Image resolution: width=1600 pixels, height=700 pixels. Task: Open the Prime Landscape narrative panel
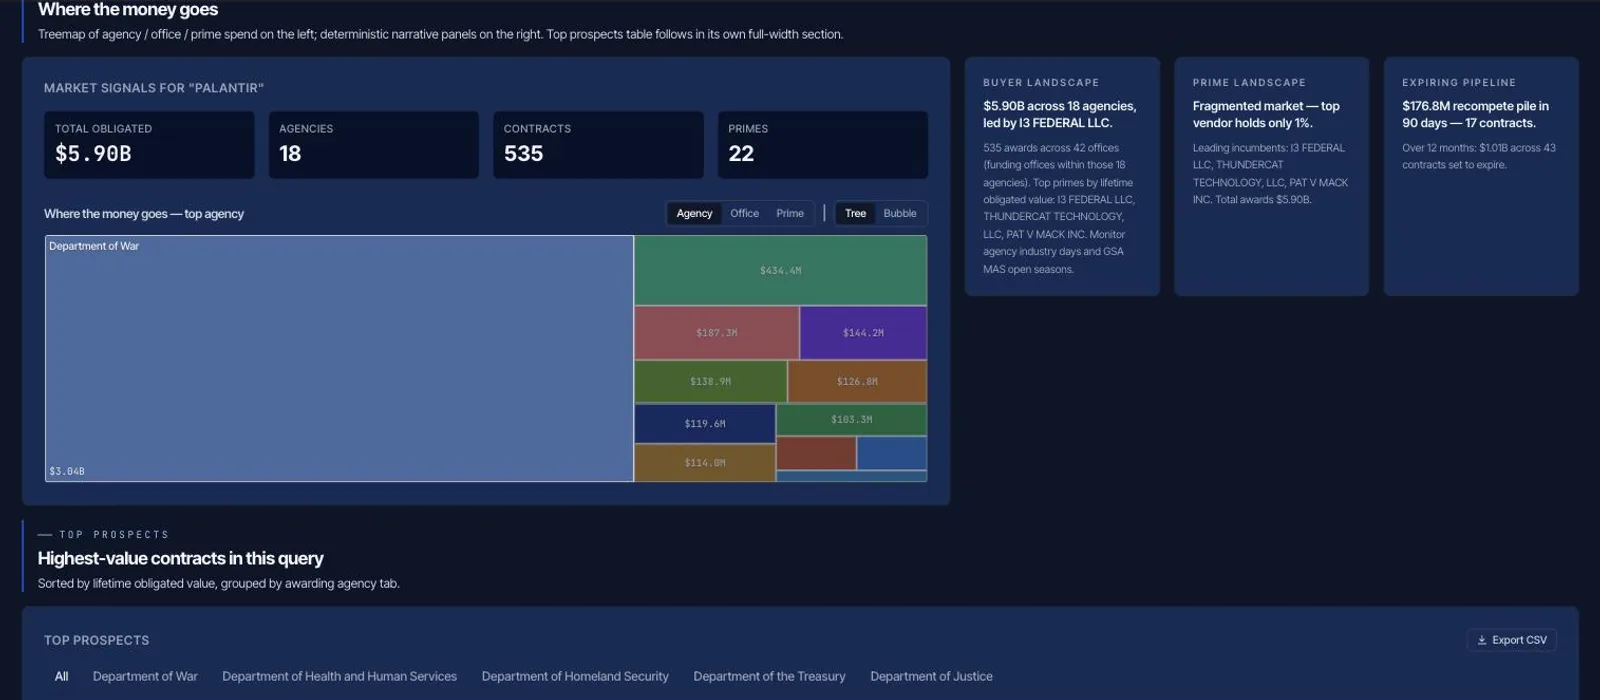click(x=1271, y=176)
